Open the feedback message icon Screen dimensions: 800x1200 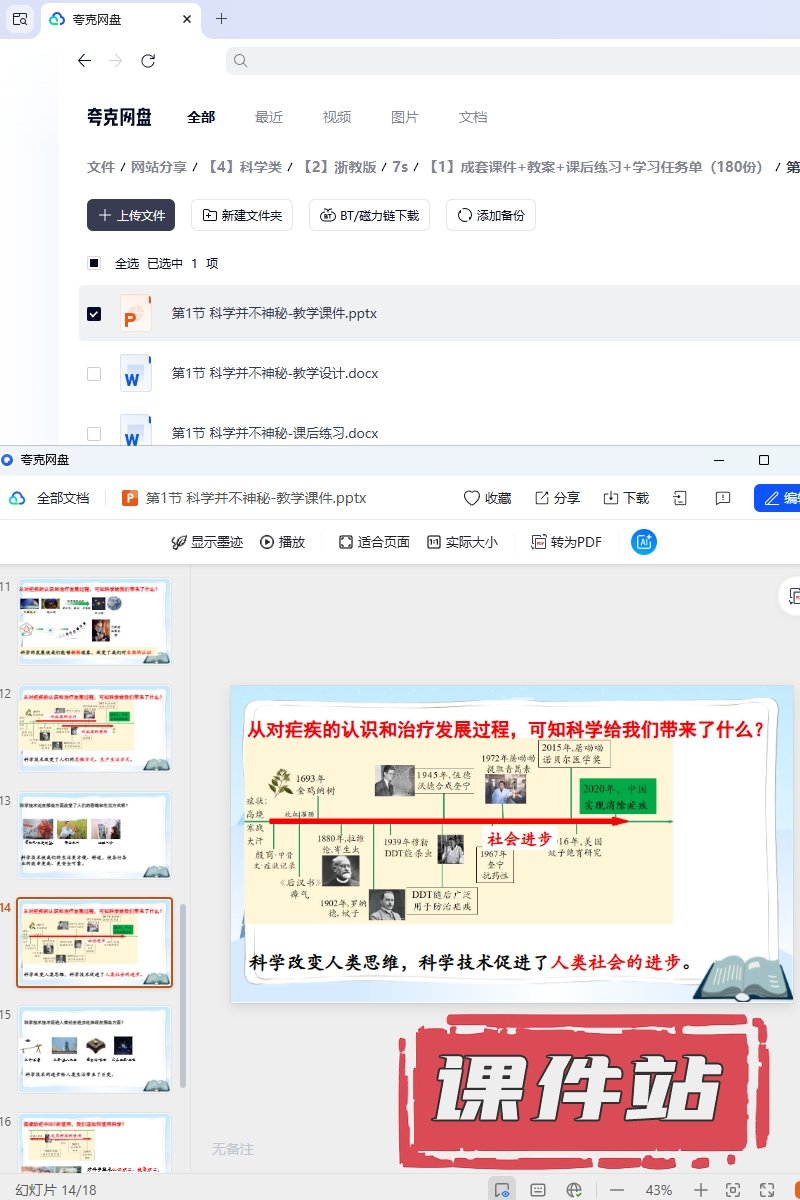pos(723,498)
